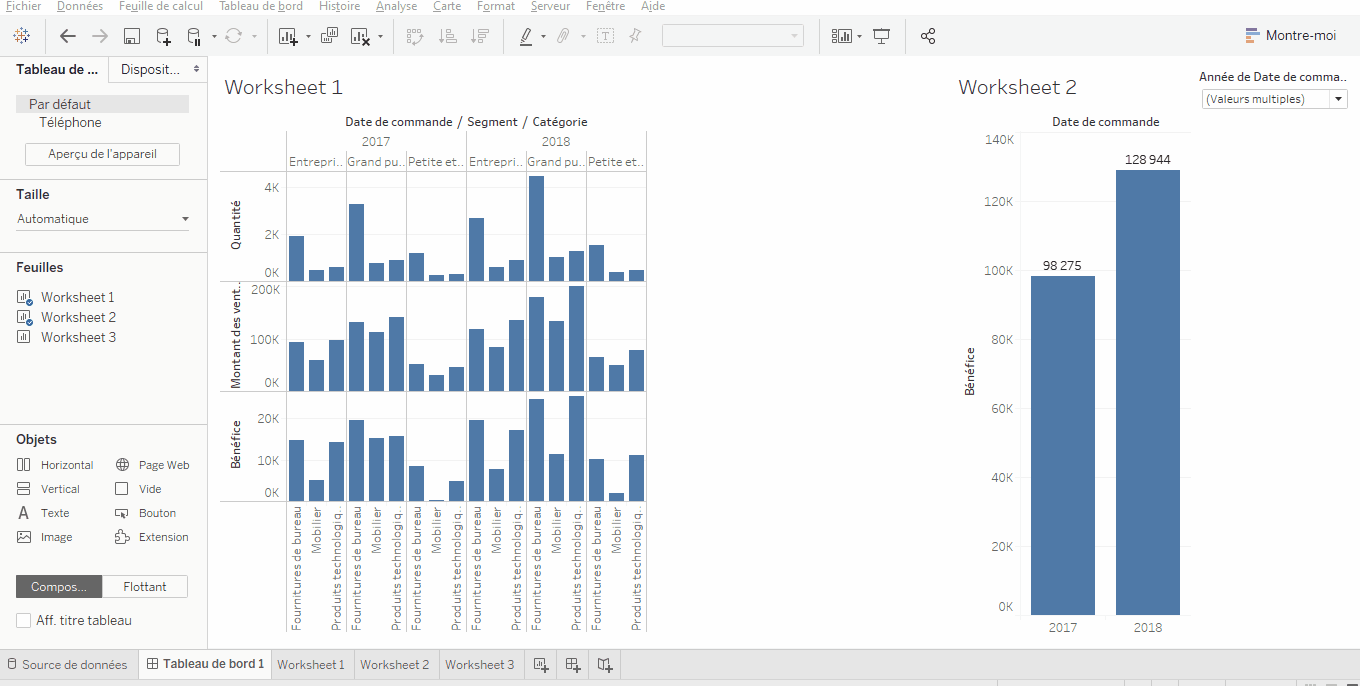Click the presentation mode icon
Viewport: 1360px width, 686px height.
click(881, 36)
